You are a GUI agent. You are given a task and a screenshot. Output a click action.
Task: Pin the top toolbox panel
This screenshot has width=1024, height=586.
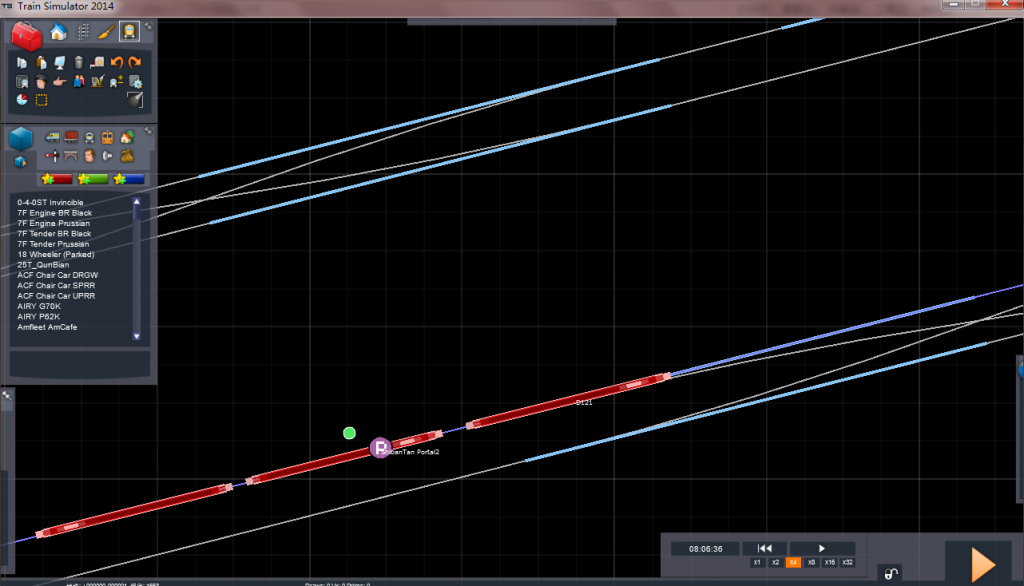point(149,25)
